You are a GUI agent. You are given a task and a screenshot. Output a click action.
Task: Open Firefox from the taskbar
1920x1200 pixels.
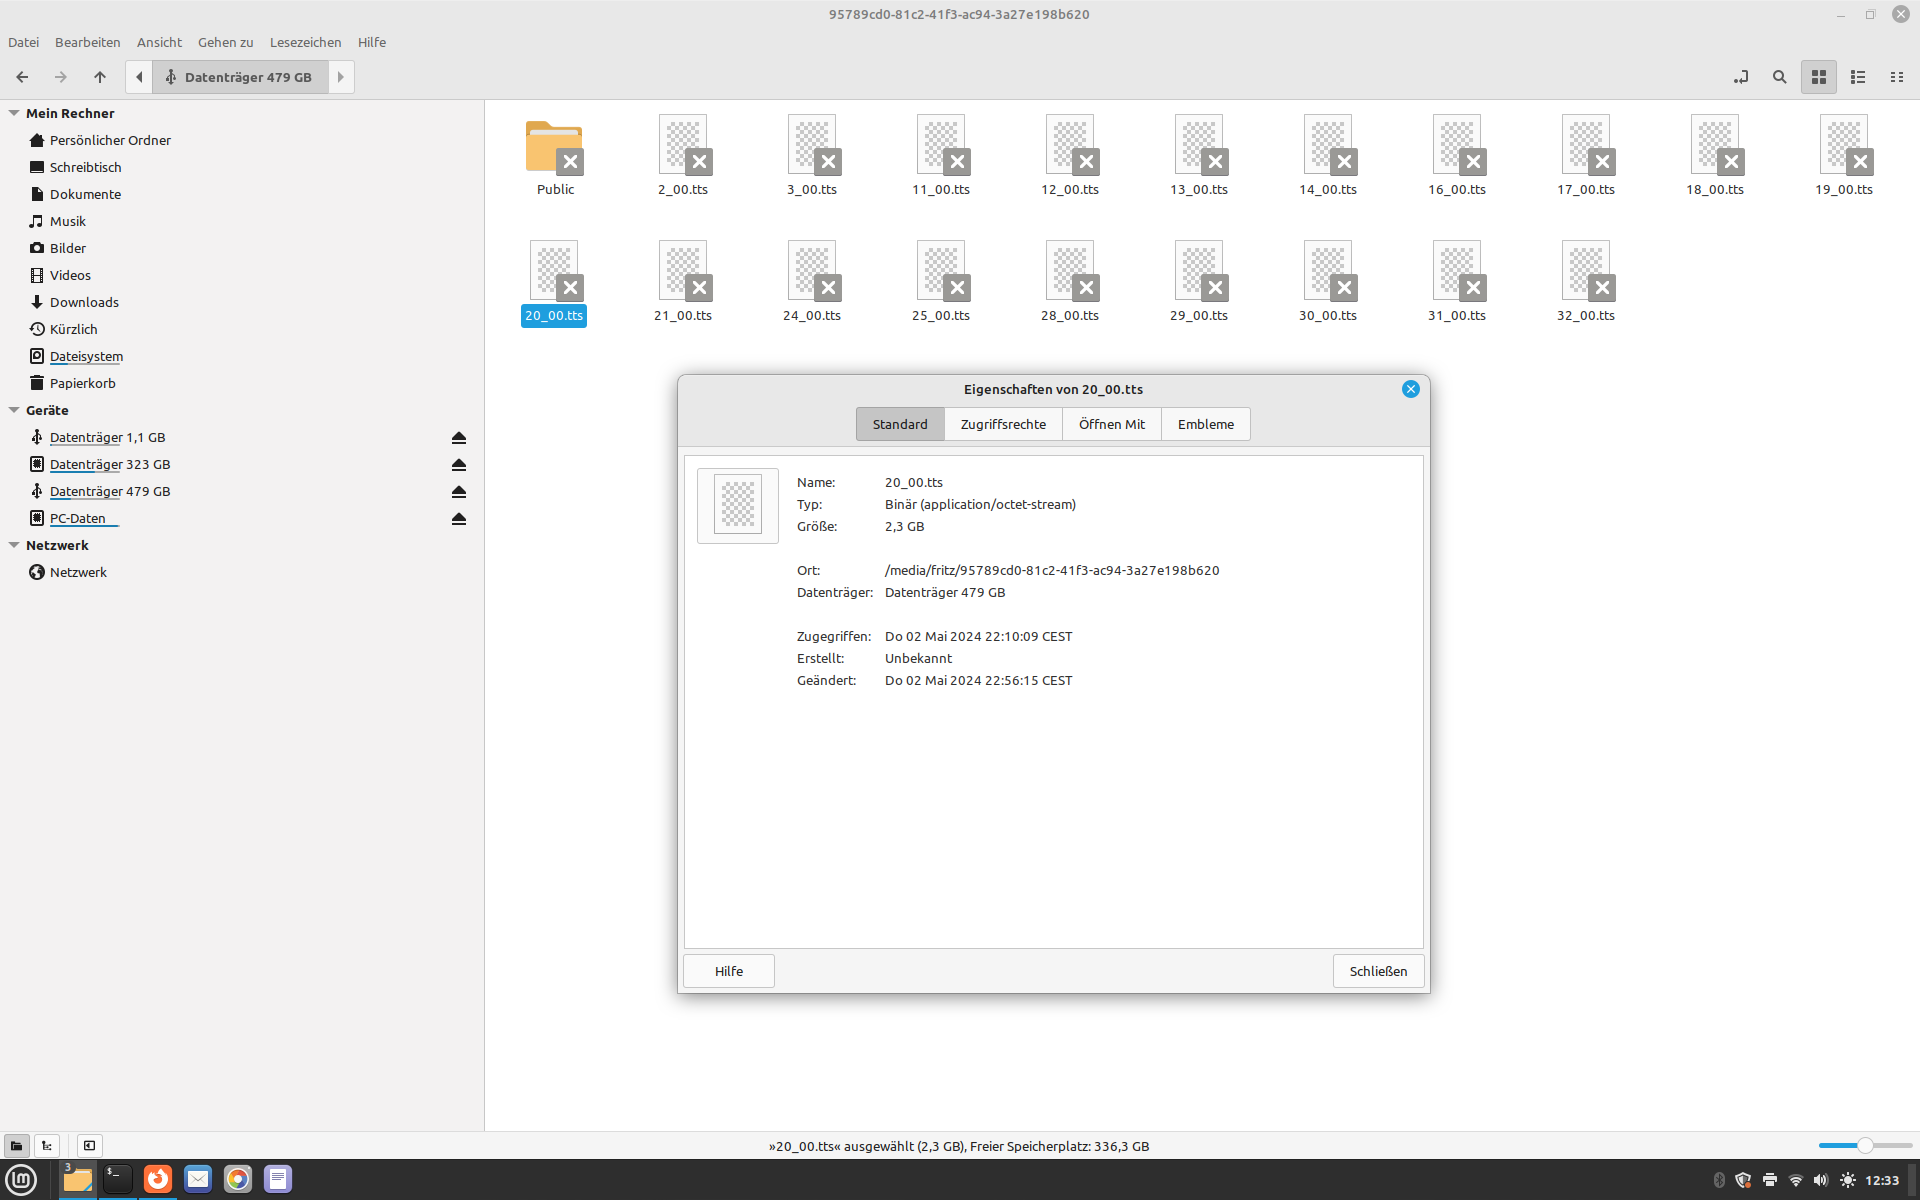click(x=158, y=1179)
